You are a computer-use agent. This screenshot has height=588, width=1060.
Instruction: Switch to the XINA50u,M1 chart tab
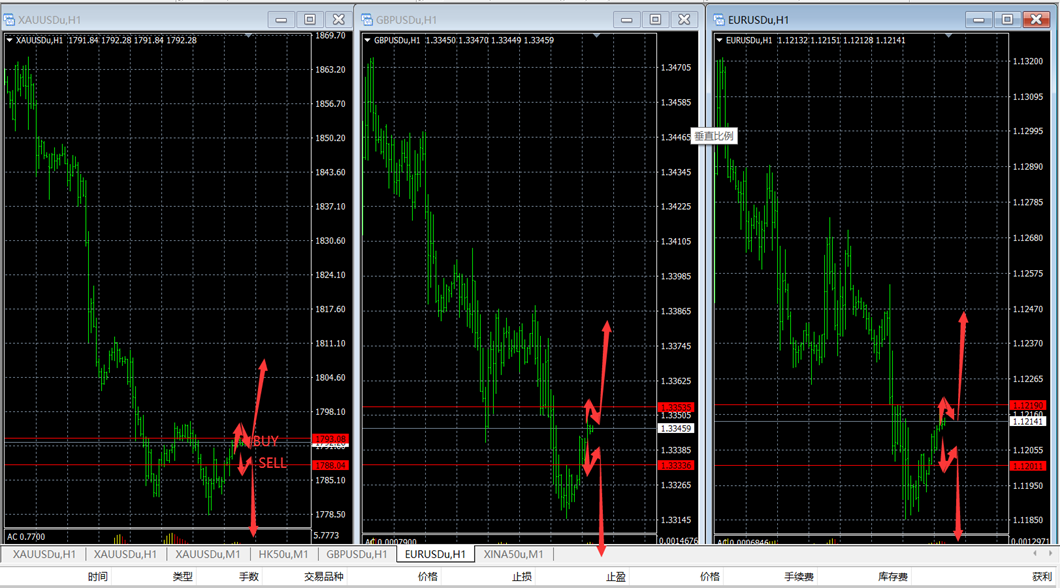(x=513, y=554)
